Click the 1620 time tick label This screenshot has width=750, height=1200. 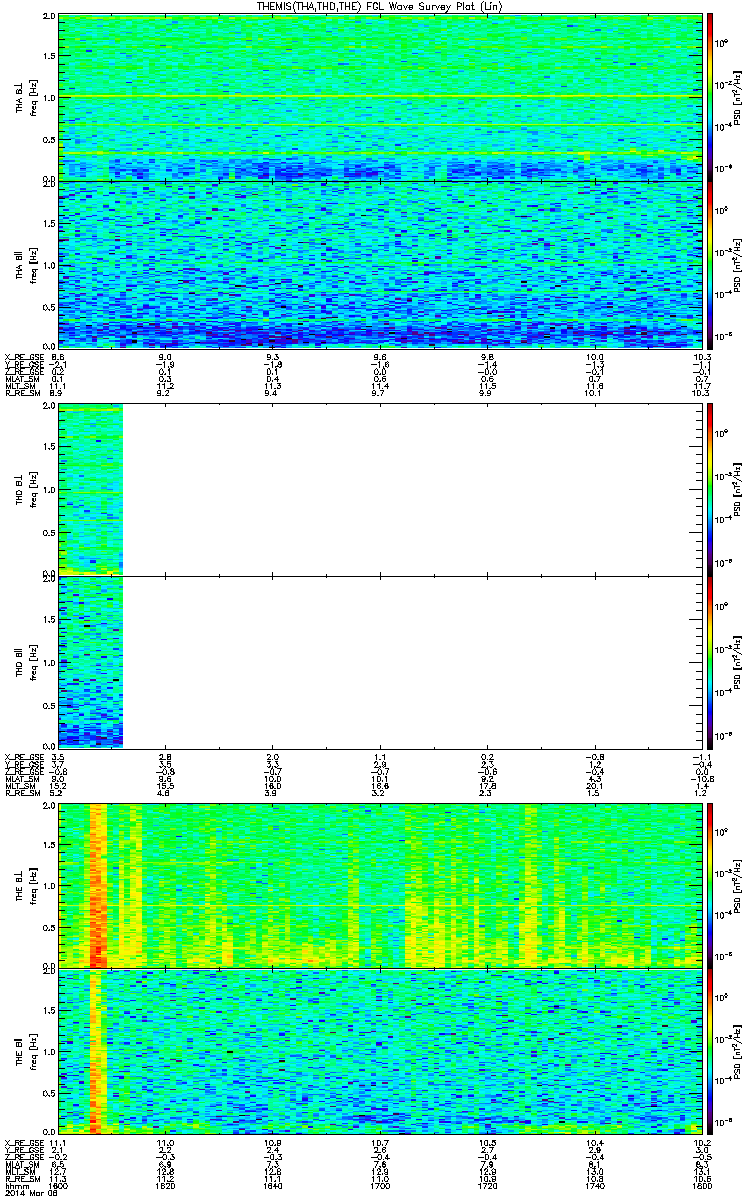click(x=166, y=1185)
